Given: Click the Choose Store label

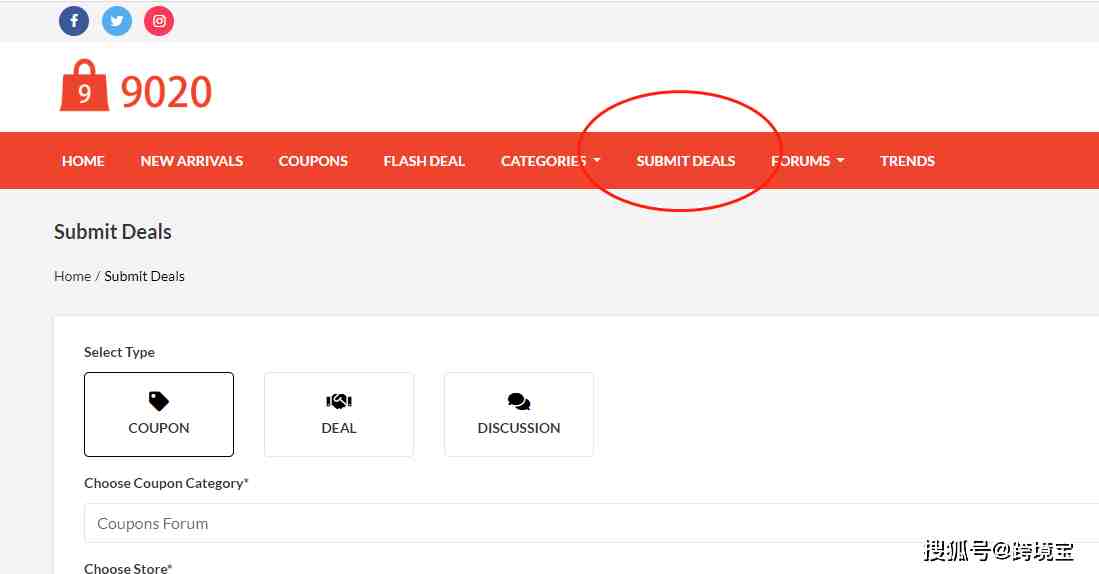Looking at the screenshot, I should pos(128,568).
